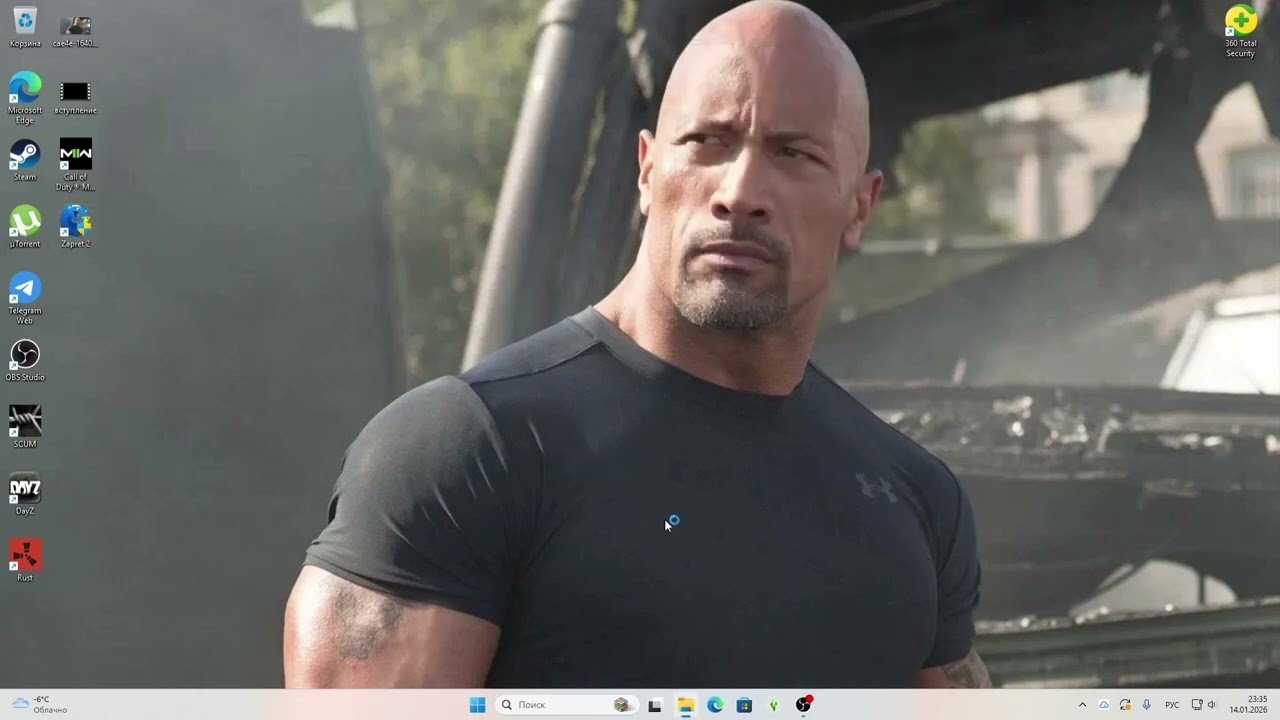Open the Корзина recycle bin icon
This screenshot has height=720, width=1280.
(x=25, y=27)
